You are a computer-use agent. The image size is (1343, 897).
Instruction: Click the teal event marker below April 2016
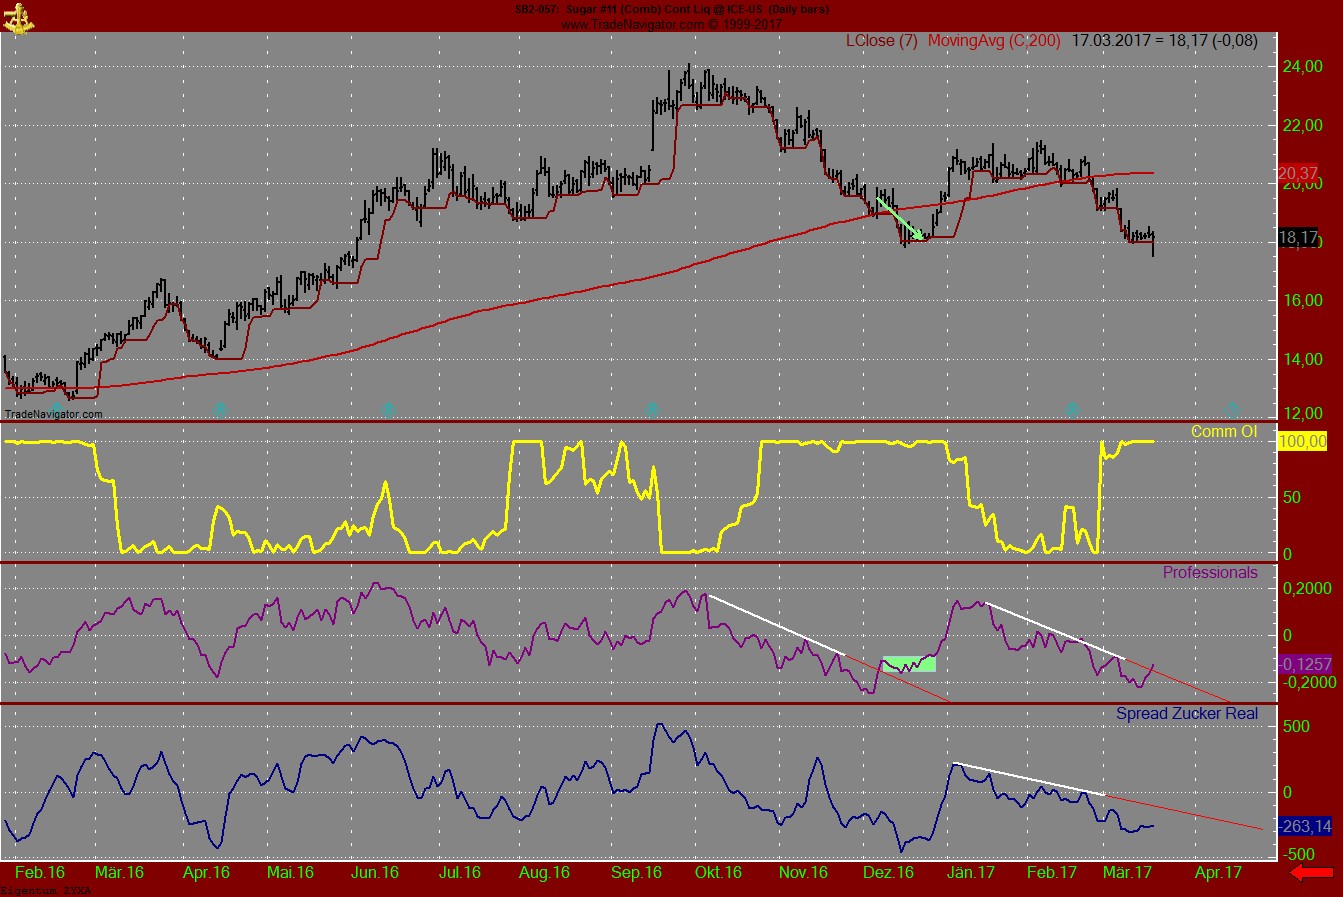click(221, 409)
